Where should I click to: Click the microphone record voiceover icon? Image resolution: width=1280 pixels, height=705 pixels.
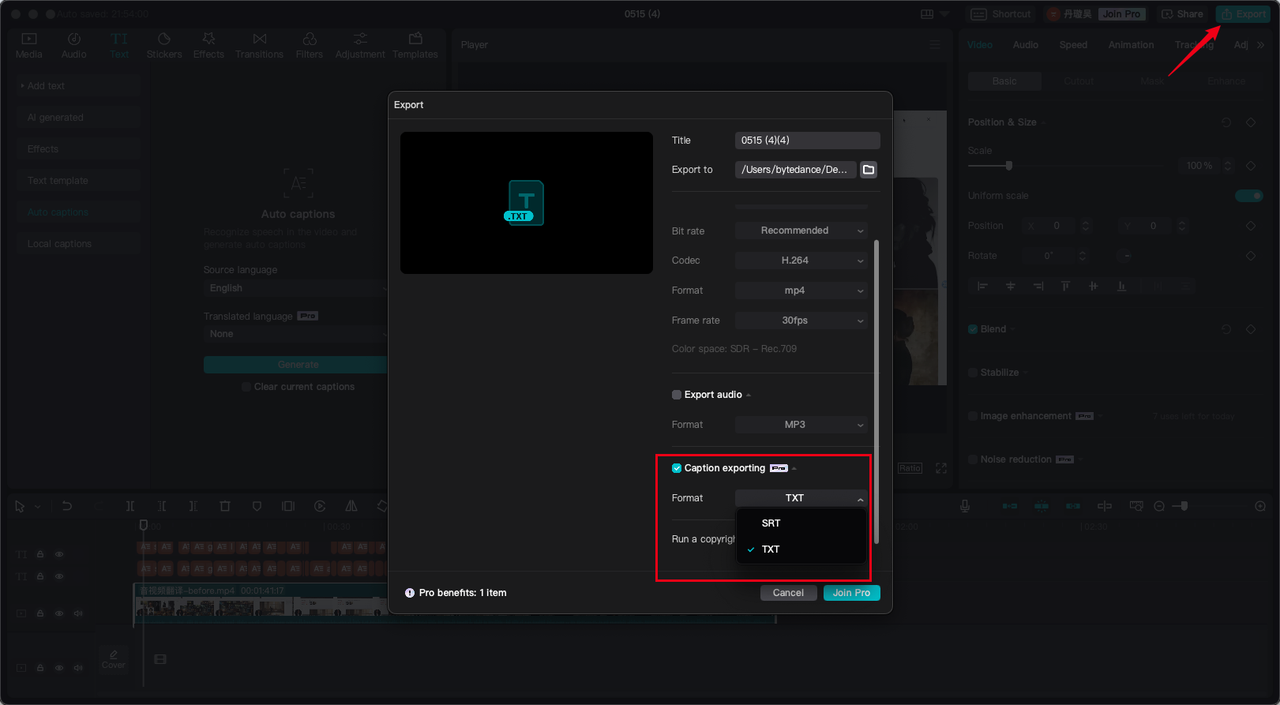point(965,506)
